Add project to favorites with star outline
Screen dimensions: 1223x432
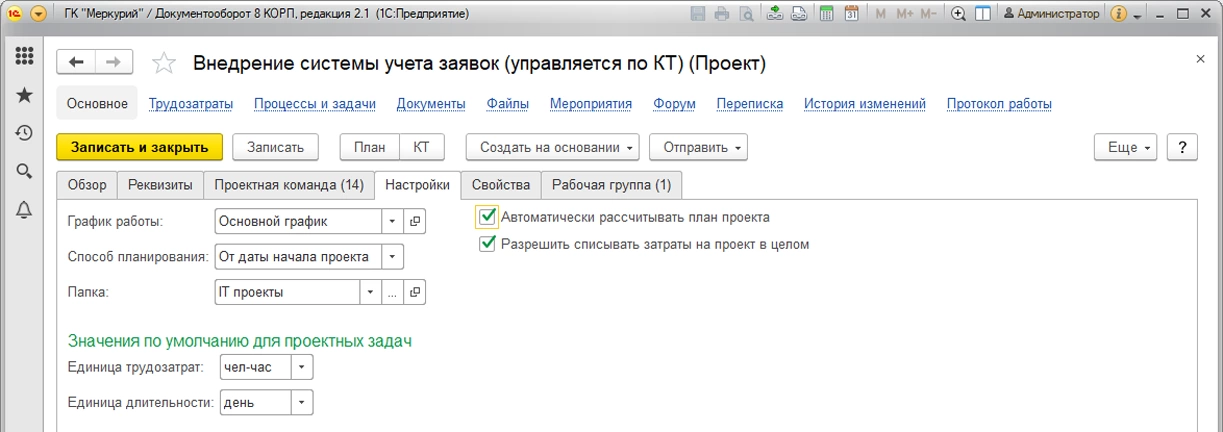point(164,64)
